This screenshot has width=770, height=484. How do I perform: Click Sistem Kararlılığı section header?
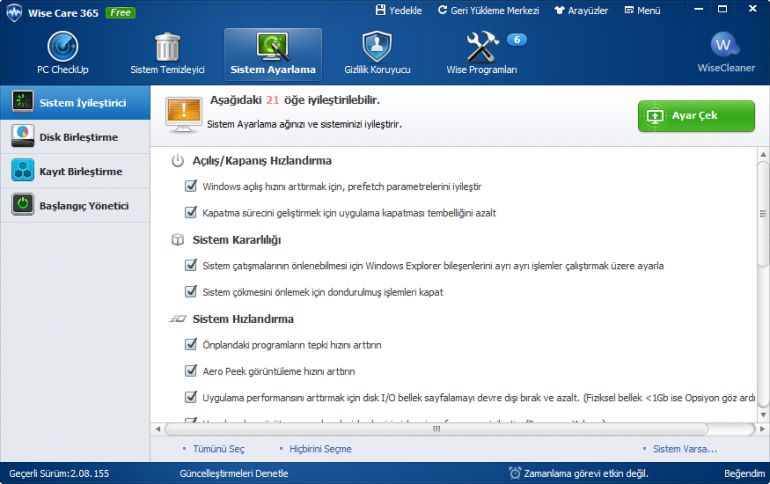point(237,240)
